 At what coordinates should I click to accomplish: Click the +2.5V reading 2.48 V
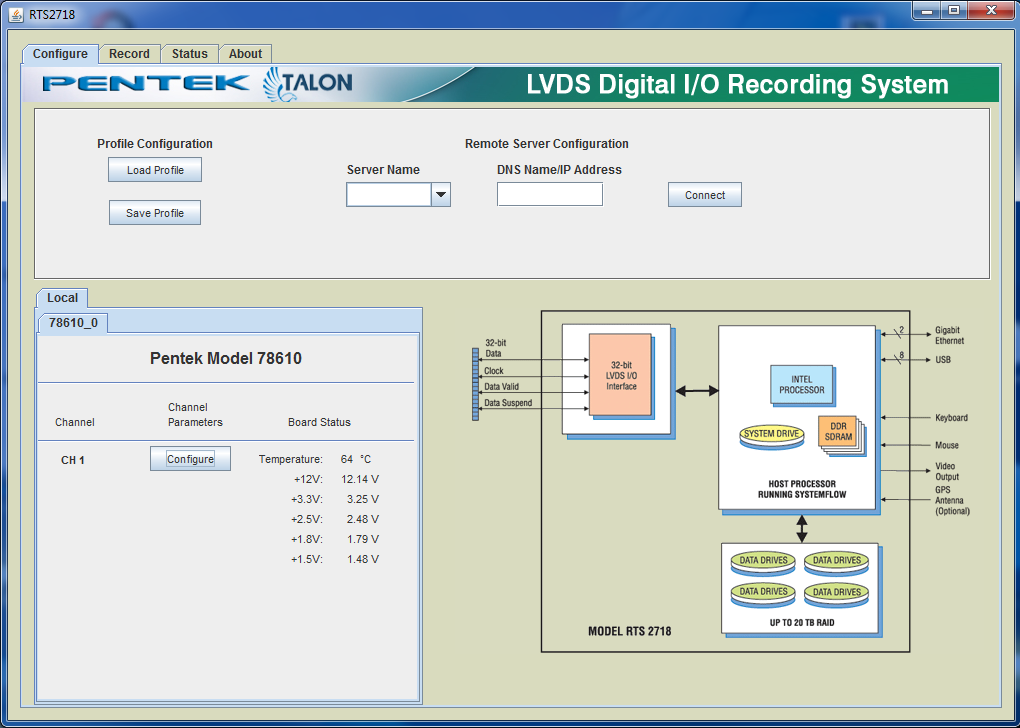[x=362, y=519]
